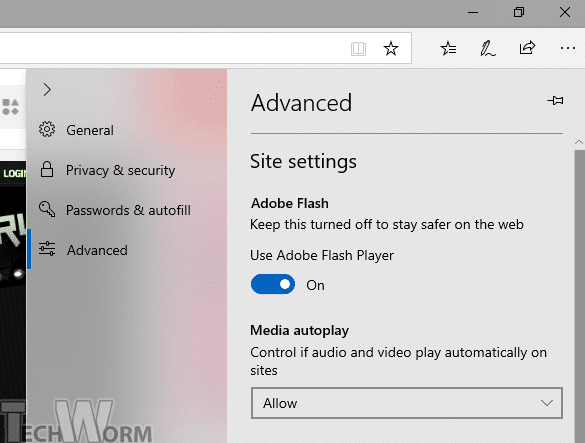
Task: Close the browser window
Action: 565,12
